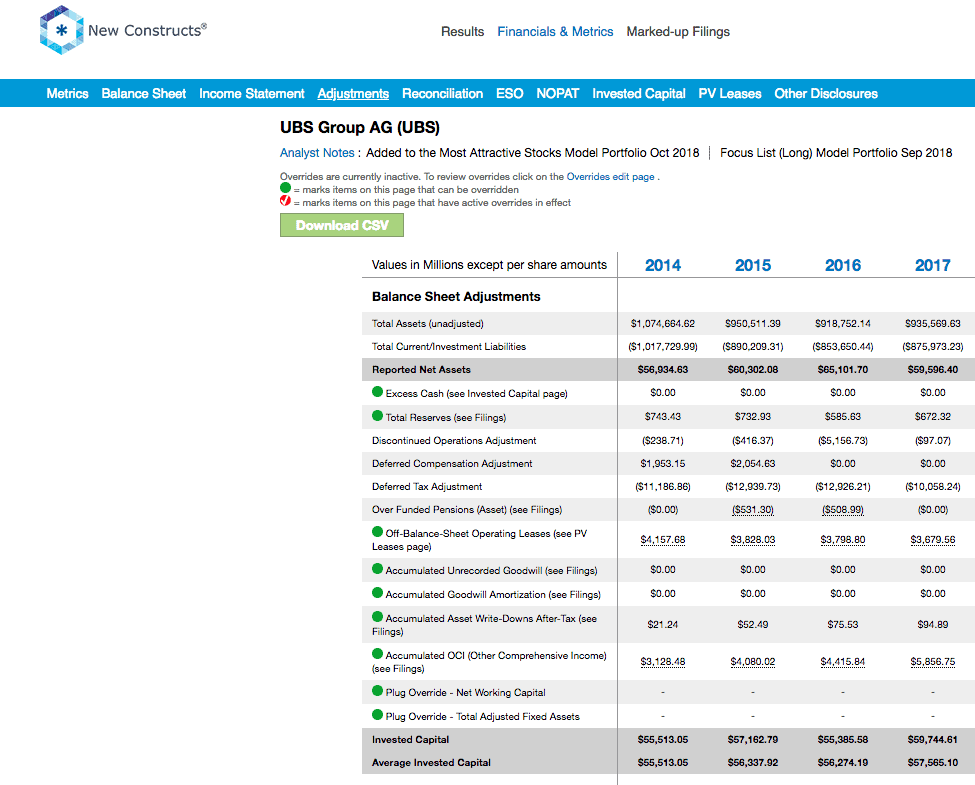Click green dot for Accumulated Unrecorded Goodwill

tap(377, 569)
